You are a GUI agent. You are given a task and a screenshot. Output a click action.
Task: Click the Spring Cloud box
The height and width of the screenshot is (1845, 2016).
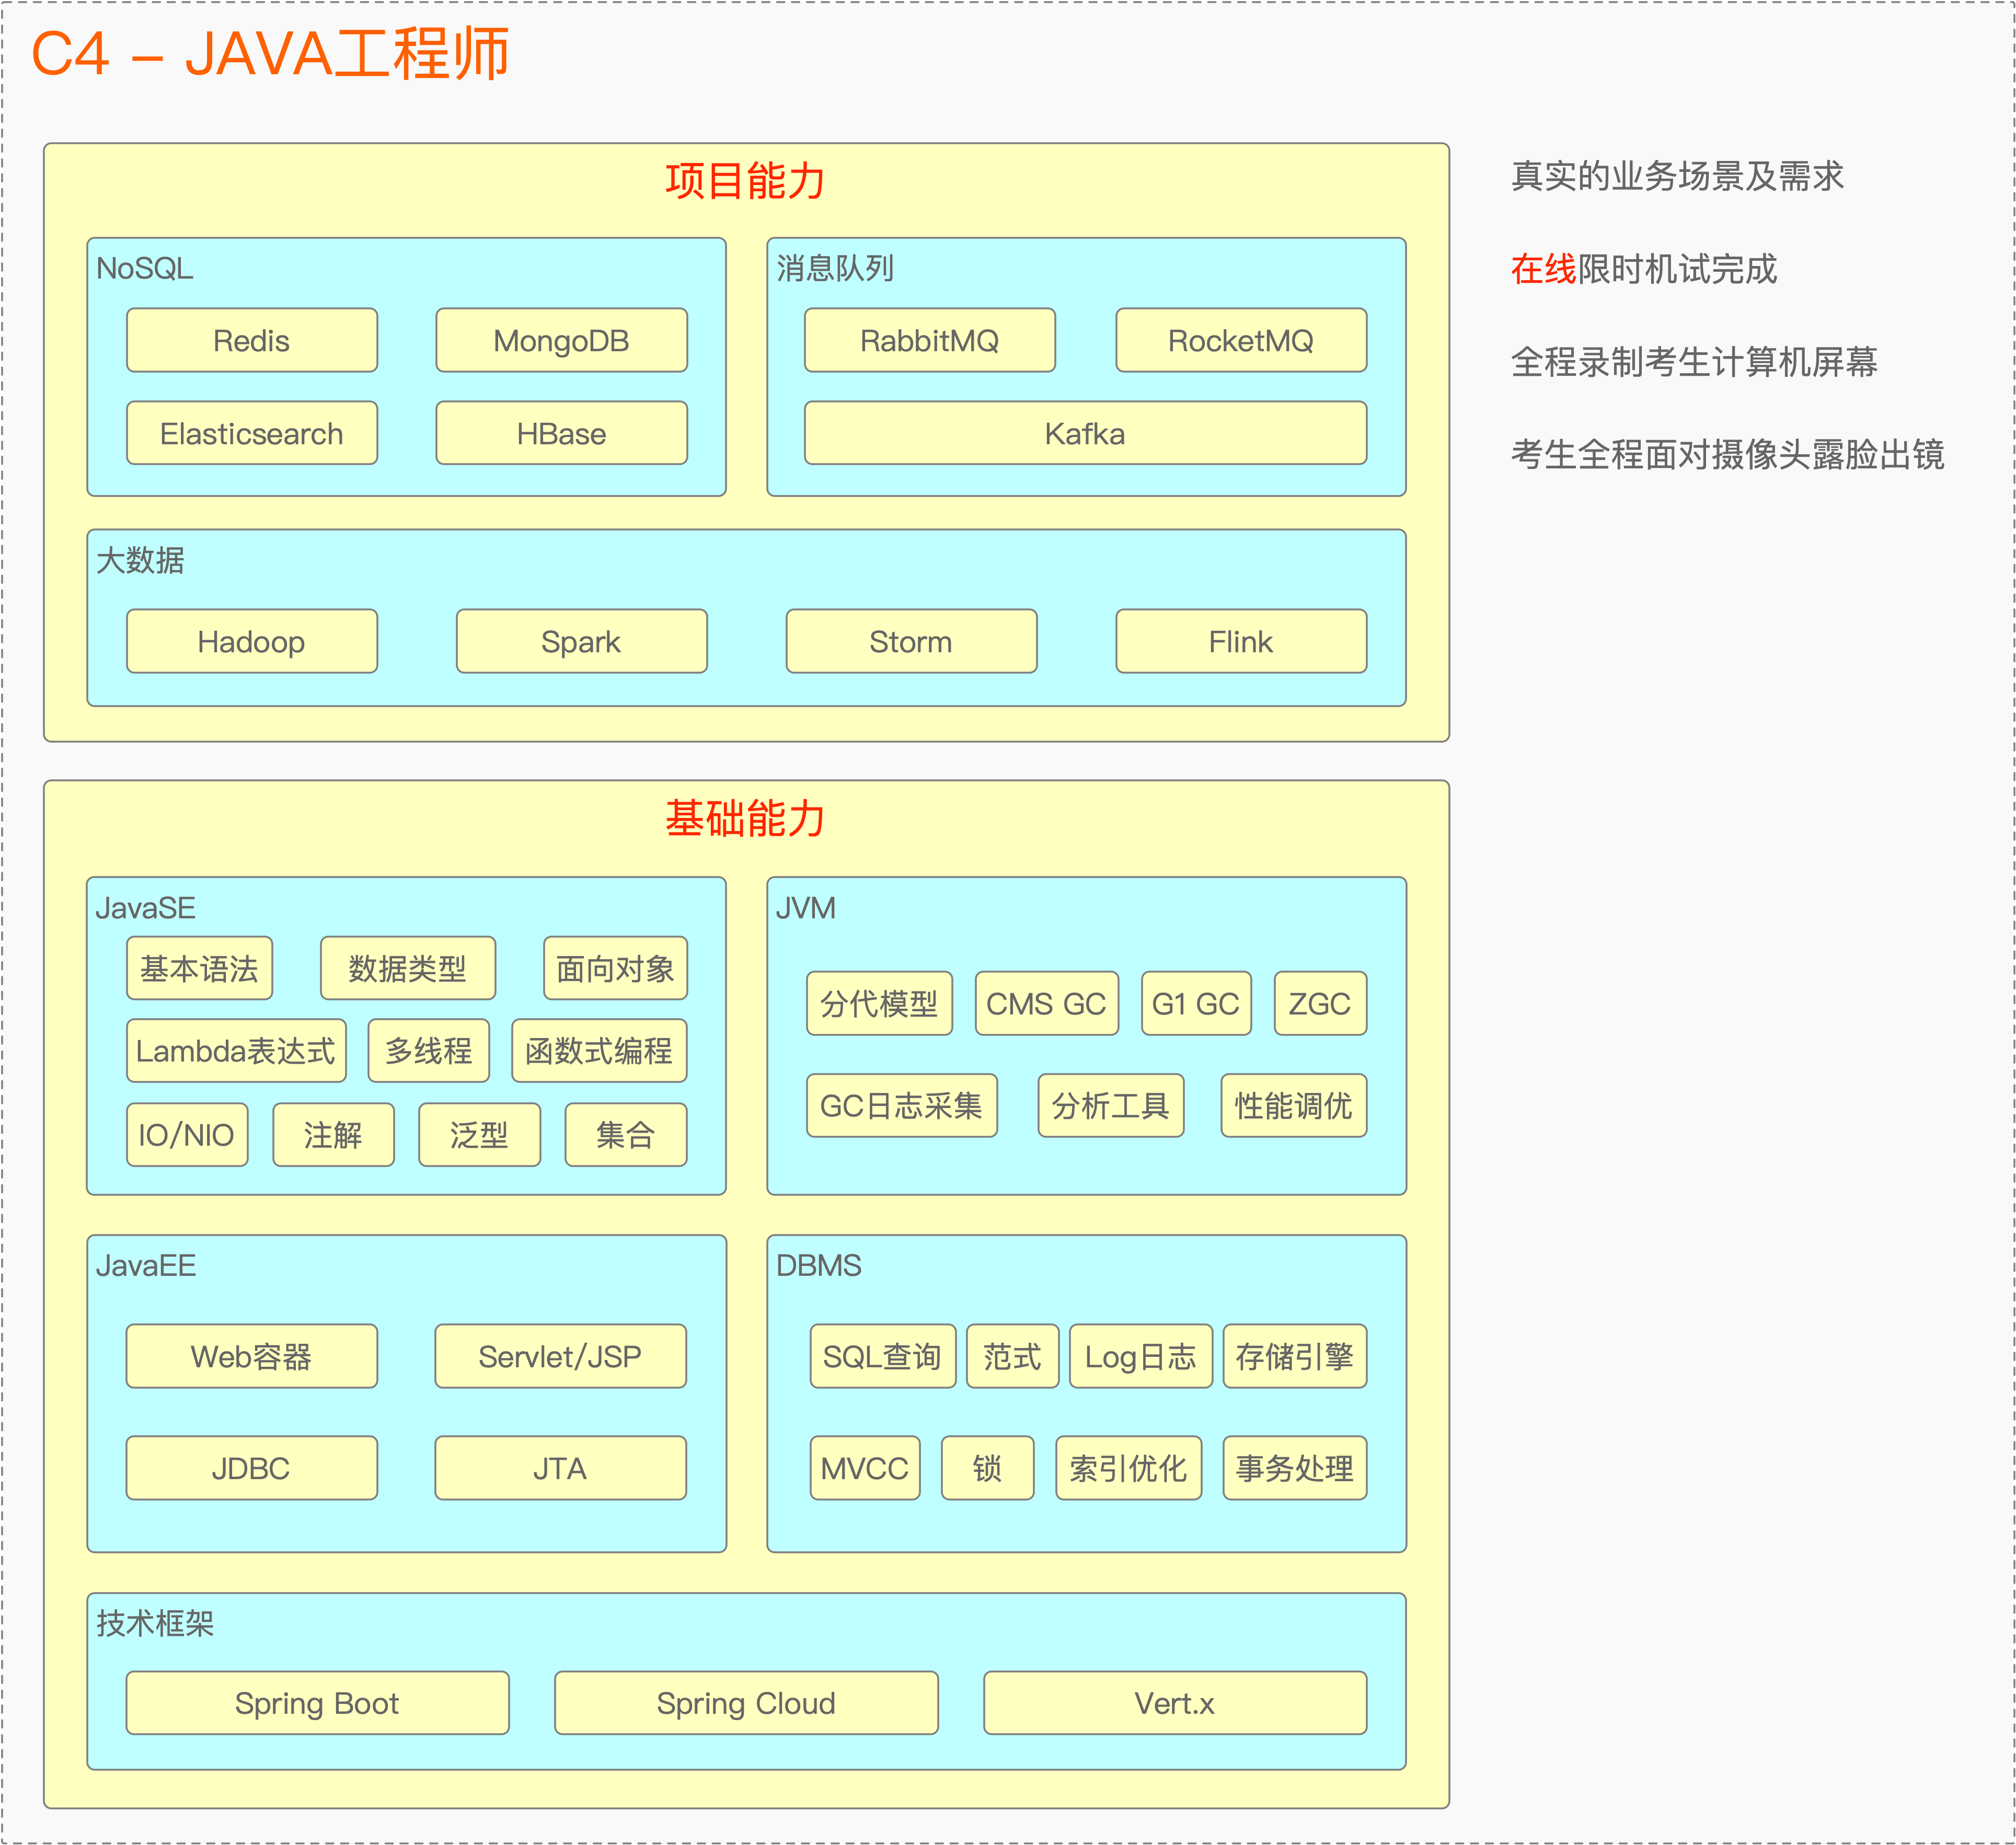pyautogui.click(x=746, y=1703)
